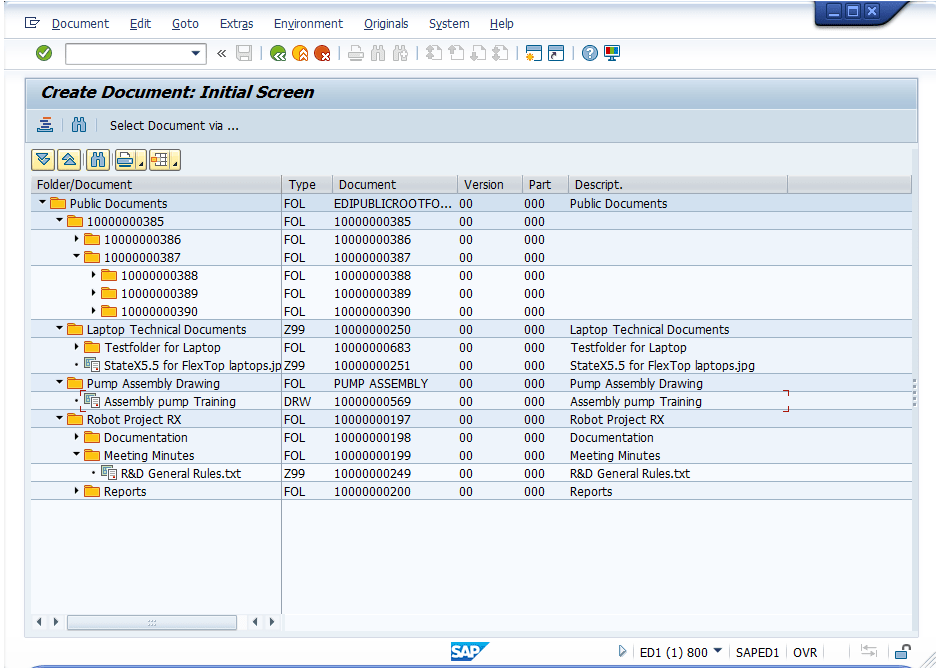Screen dimensions: 940x670
Task: Click the double-arrow icon beside the status bar lock
Action: pyautogui.click(x=869, y=651)
